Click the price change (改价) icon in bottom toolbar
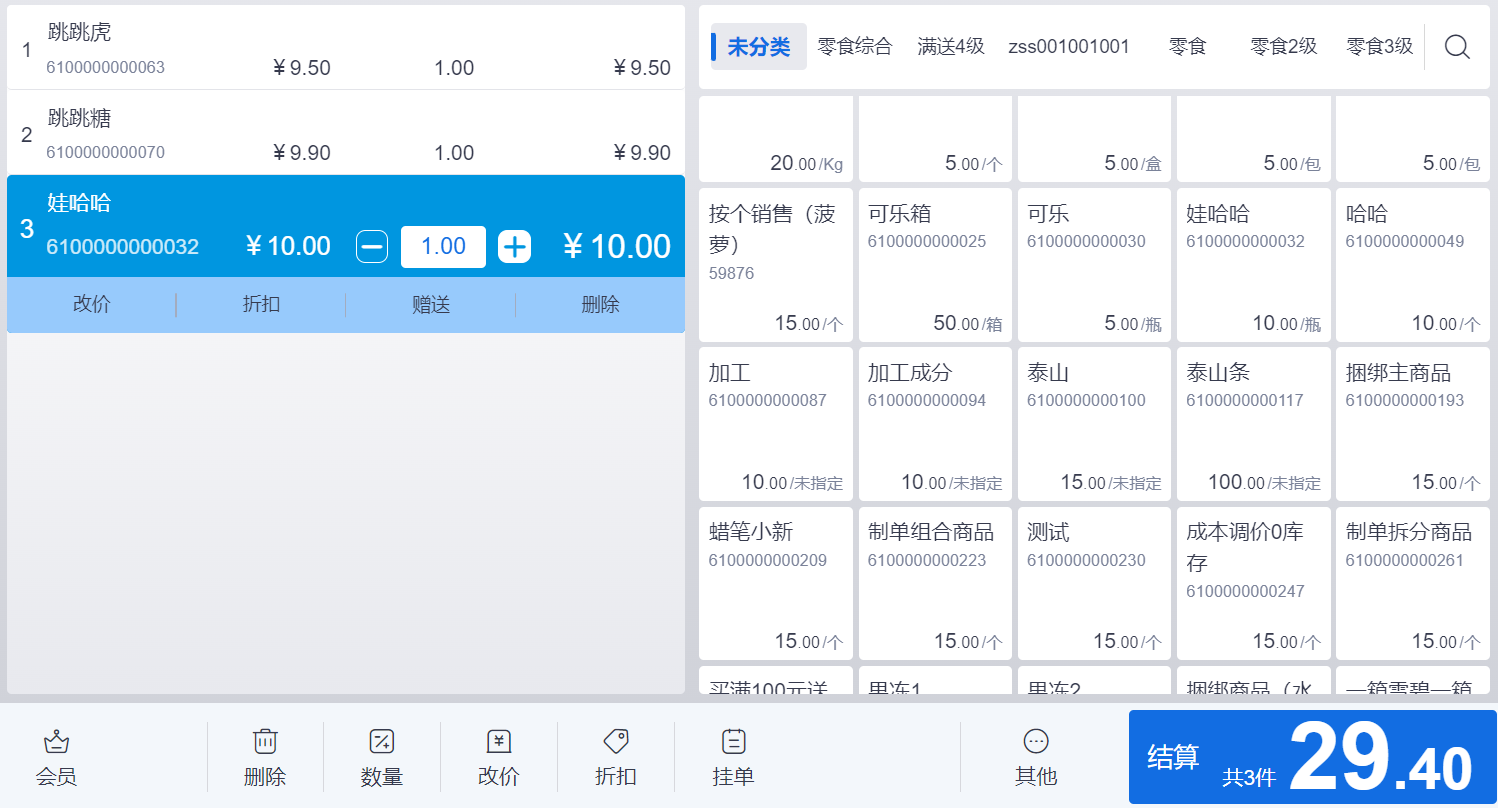 498,742
